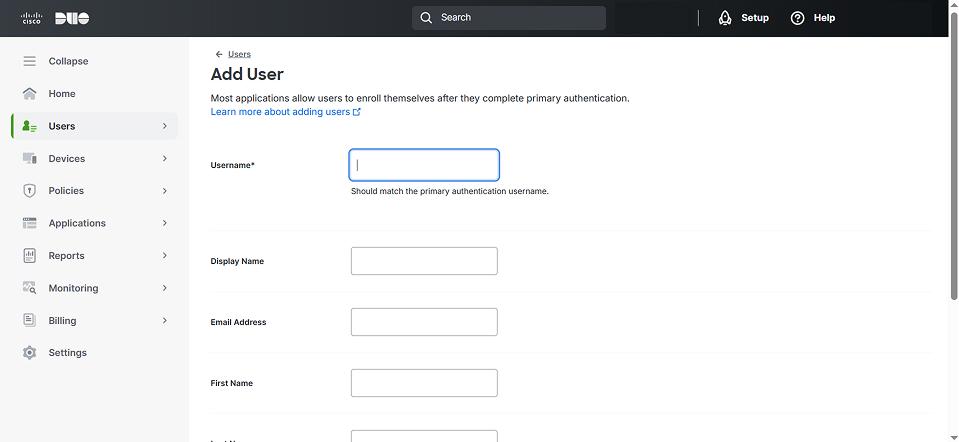Open Monitoring in the sidebar
Screen dimensions: 959x442
point(73,288)
